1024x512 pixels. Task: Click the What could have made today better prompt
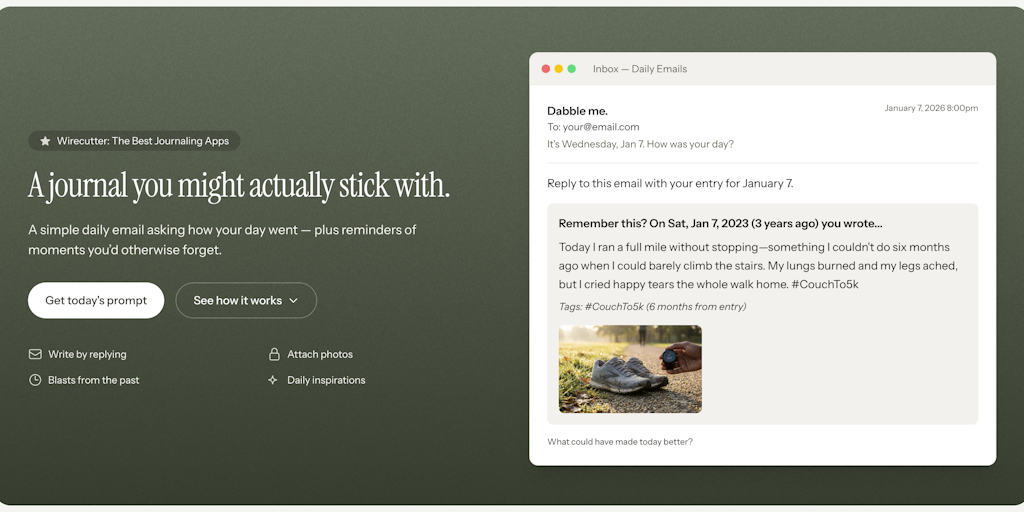click(x=620, y=441)
